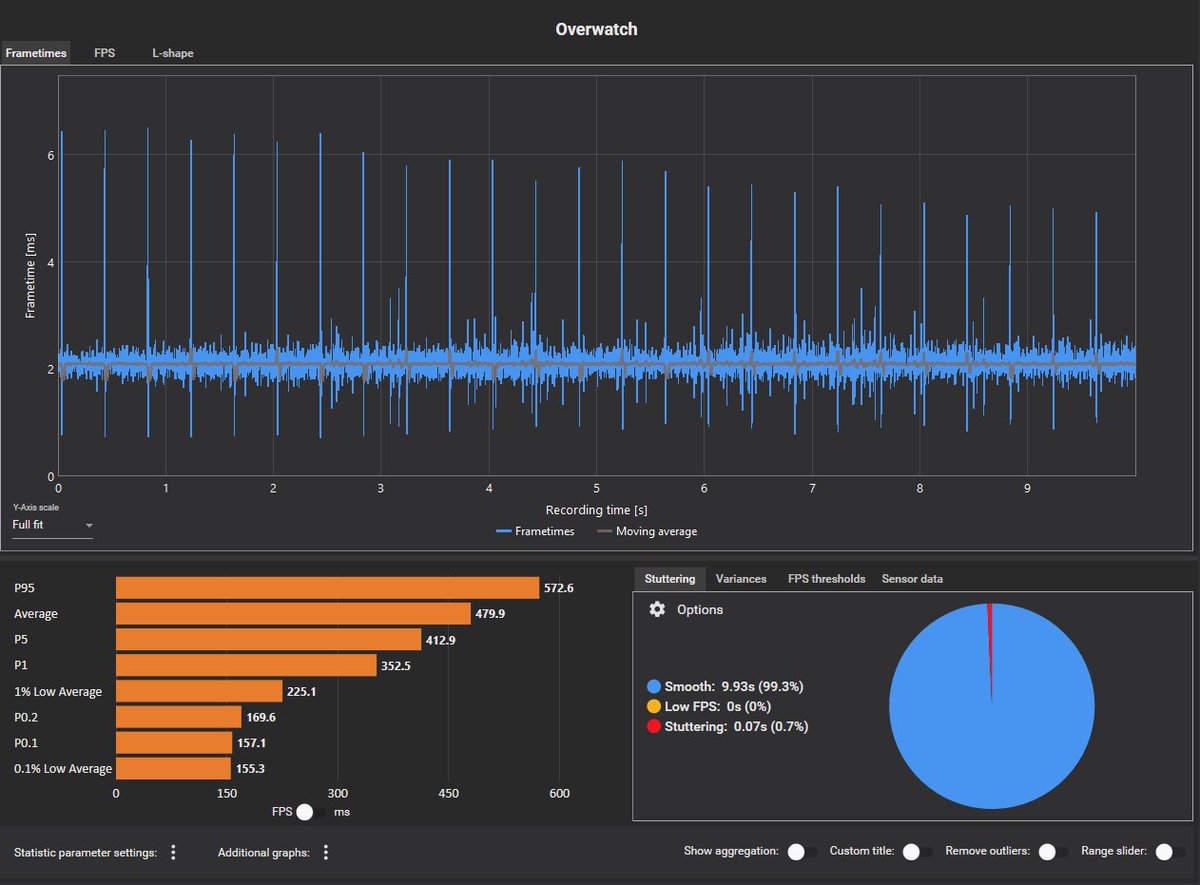
Task: Click the Overwatch chart title
Action: coord(596,29)
